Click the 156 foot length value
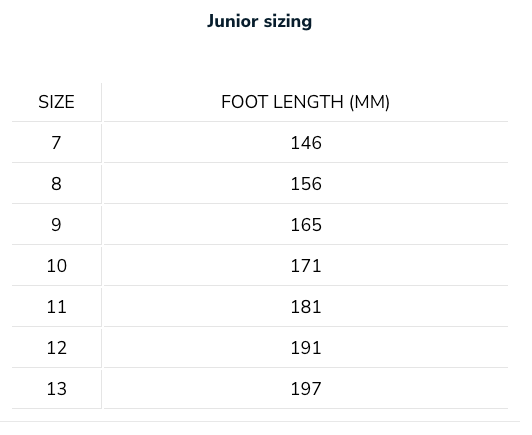 tap(306, 184)
